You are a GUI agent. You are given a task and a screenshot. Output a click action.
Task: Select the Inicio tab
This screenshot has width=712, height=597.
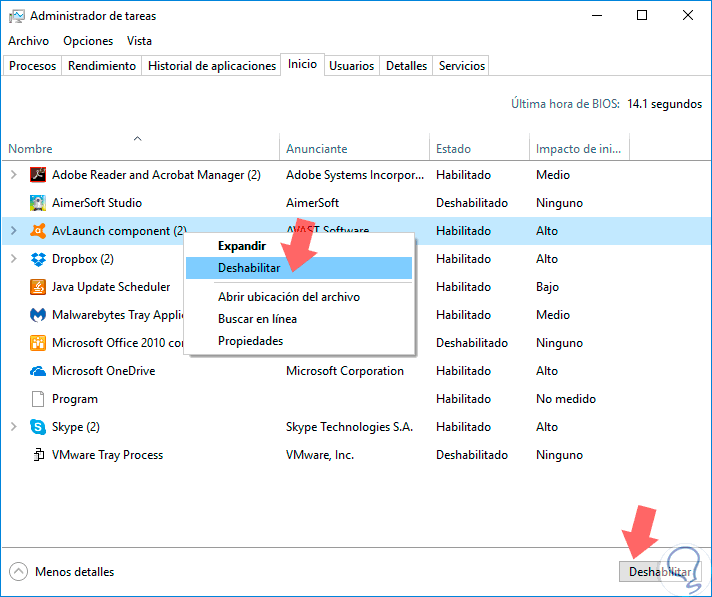(x=302, y=64)
